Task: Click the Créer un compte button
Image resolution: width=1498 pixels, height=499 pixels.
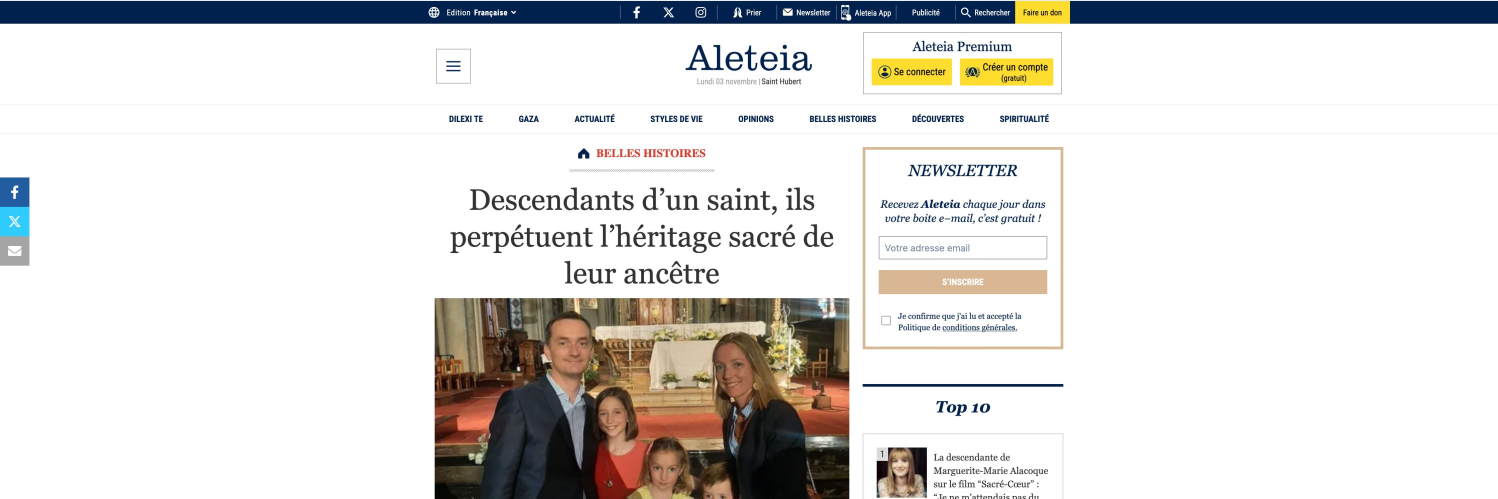Action: click(x=1006, y=72)
